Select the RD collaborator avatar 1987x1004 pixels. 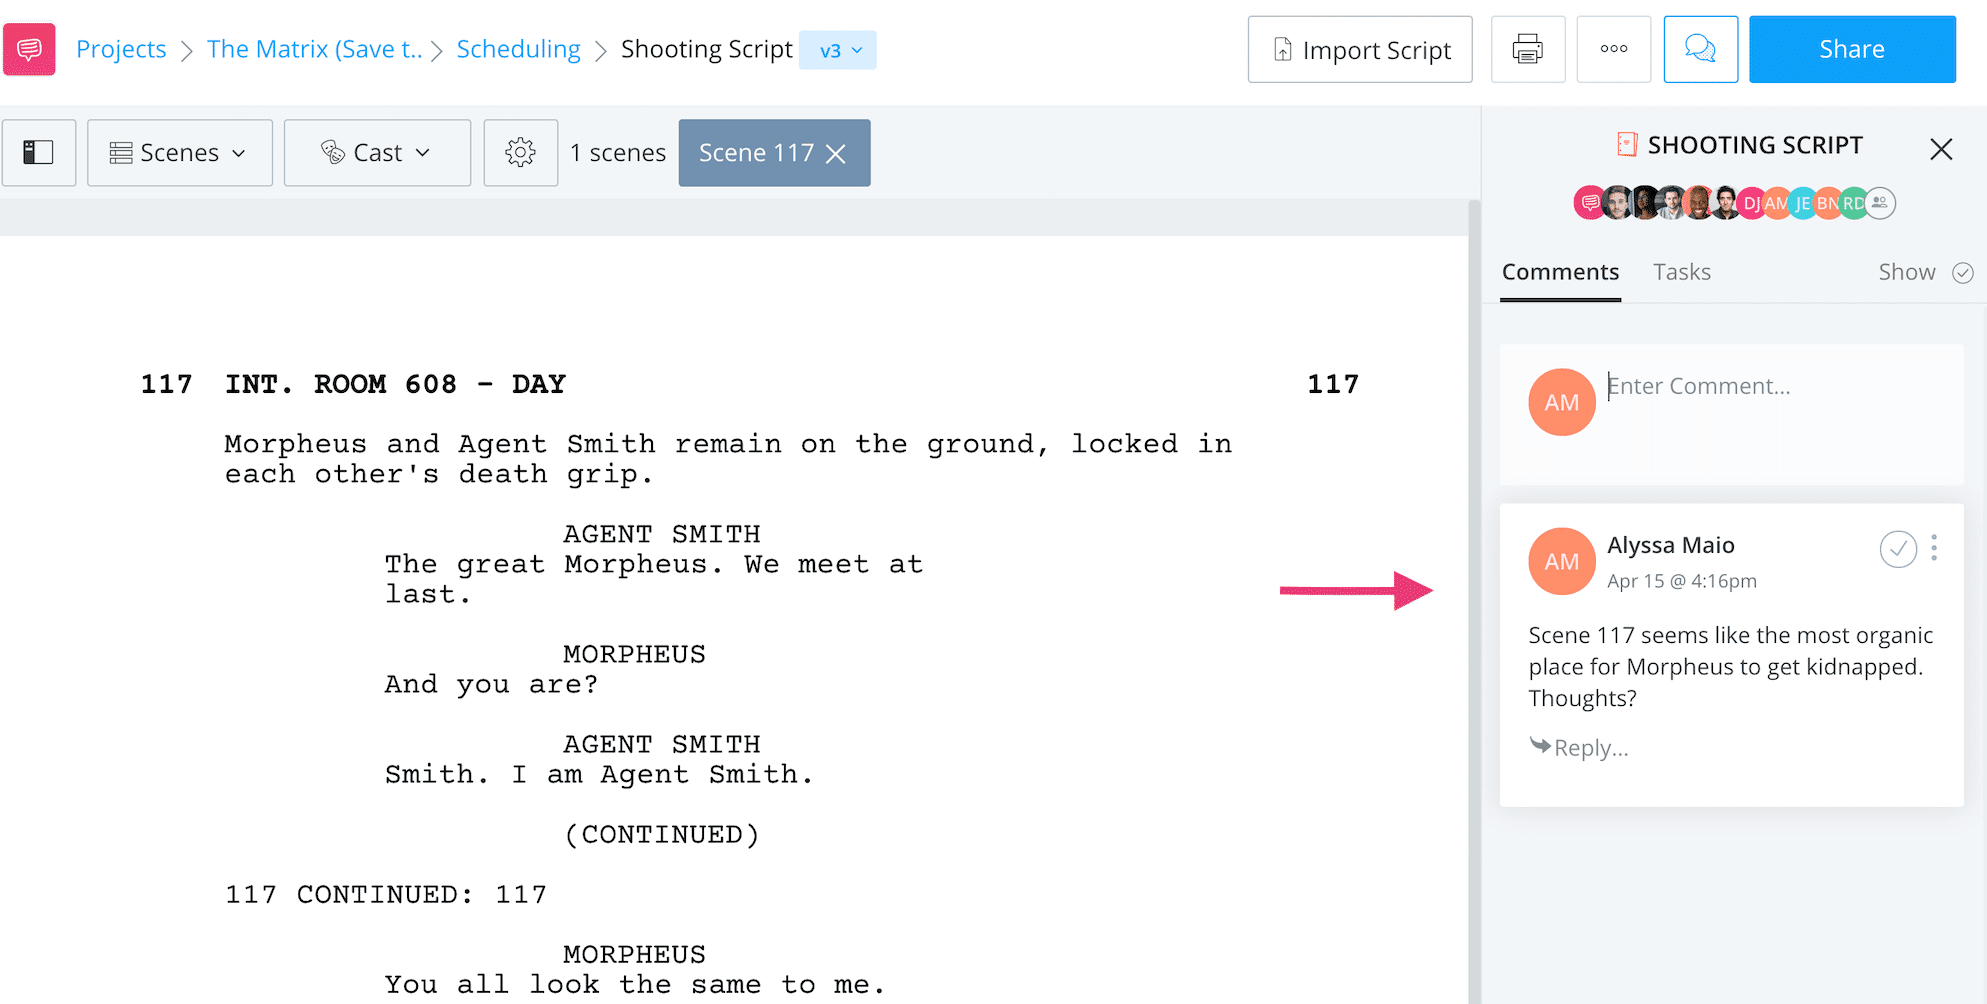point(1854,203)
